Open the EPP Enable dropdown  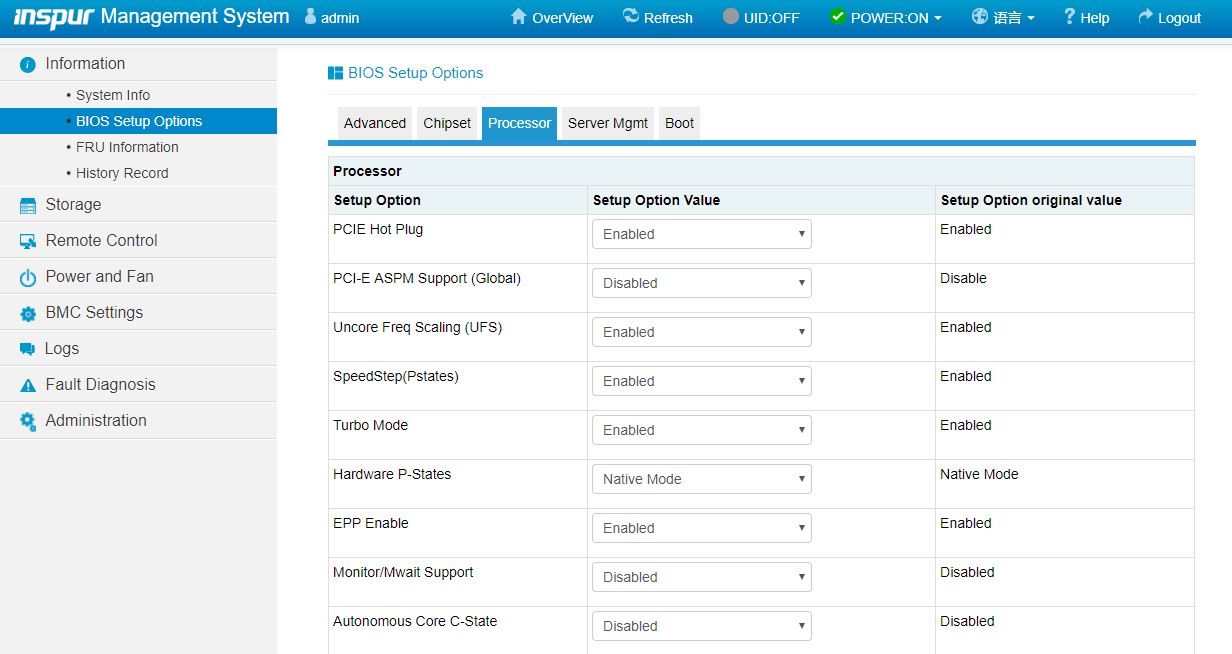point(701,528)
